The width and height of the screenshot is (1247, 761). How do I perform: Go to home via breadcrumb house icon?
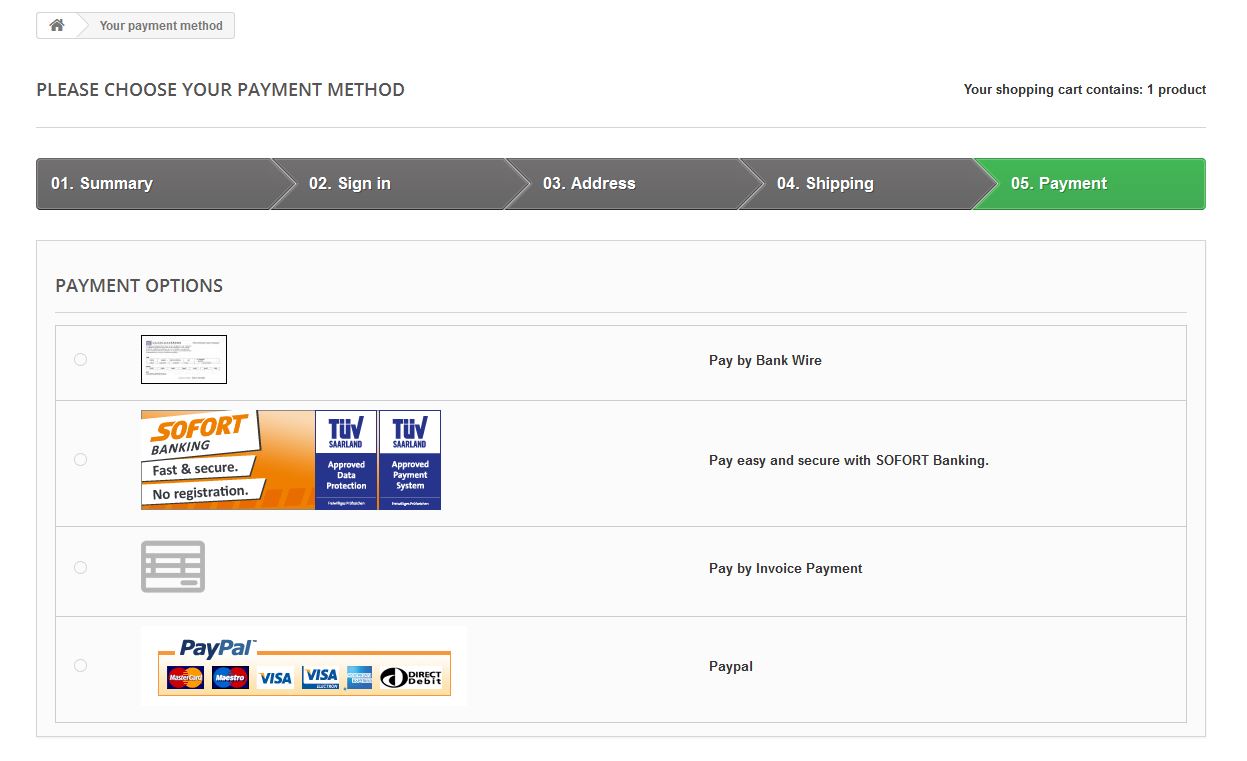(x=57, y=25)
